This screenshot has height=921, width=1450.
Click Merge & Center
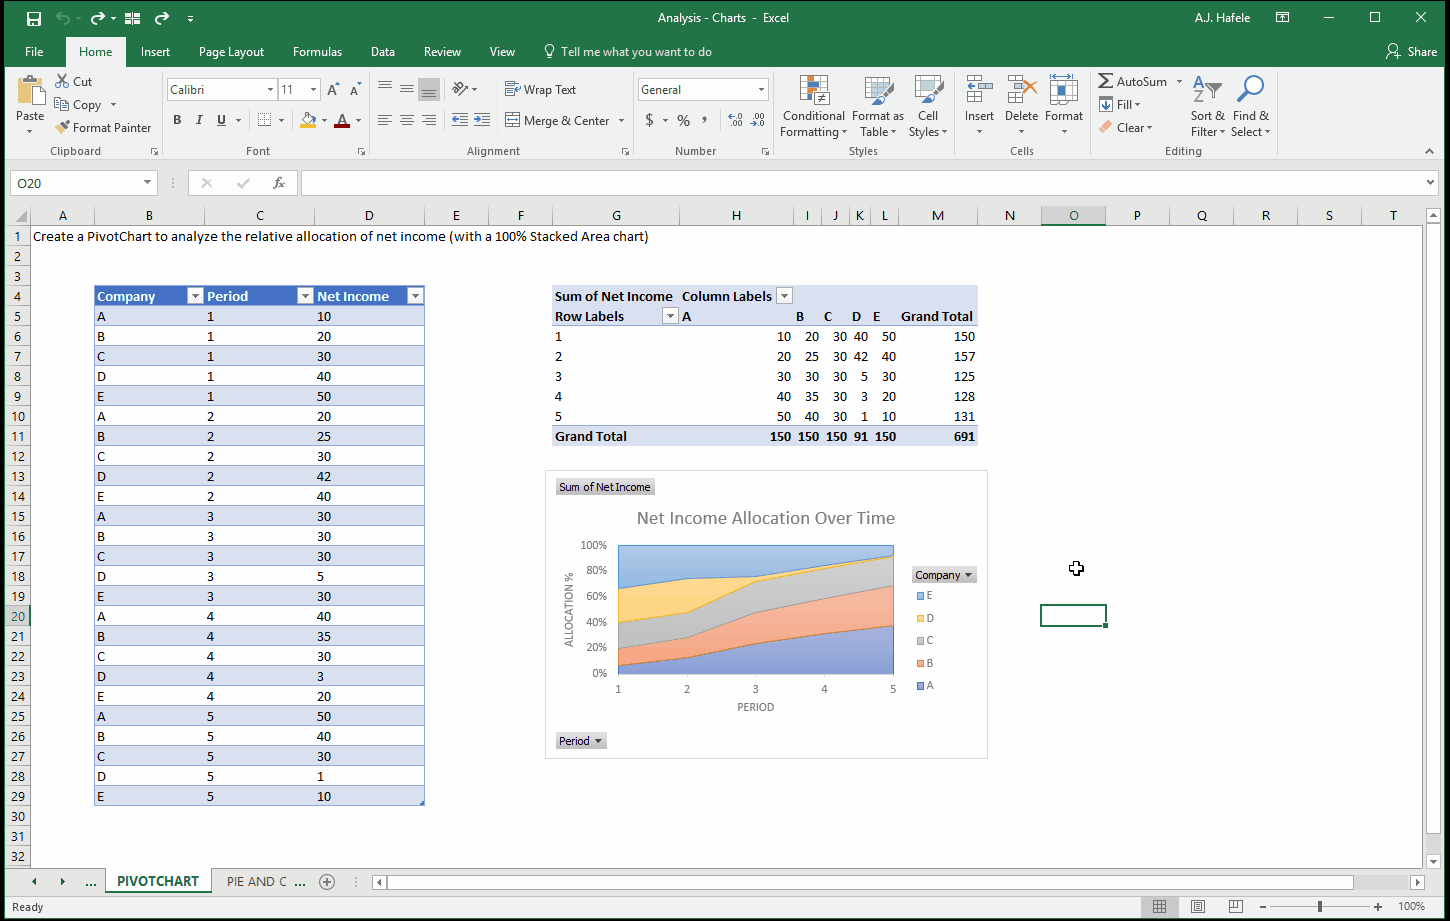pyautogui.click(x=557, y=120)
